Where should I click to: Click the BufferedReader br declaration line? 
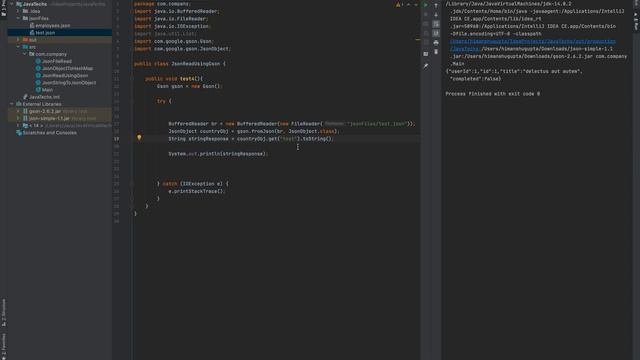[x=292, y=124]
